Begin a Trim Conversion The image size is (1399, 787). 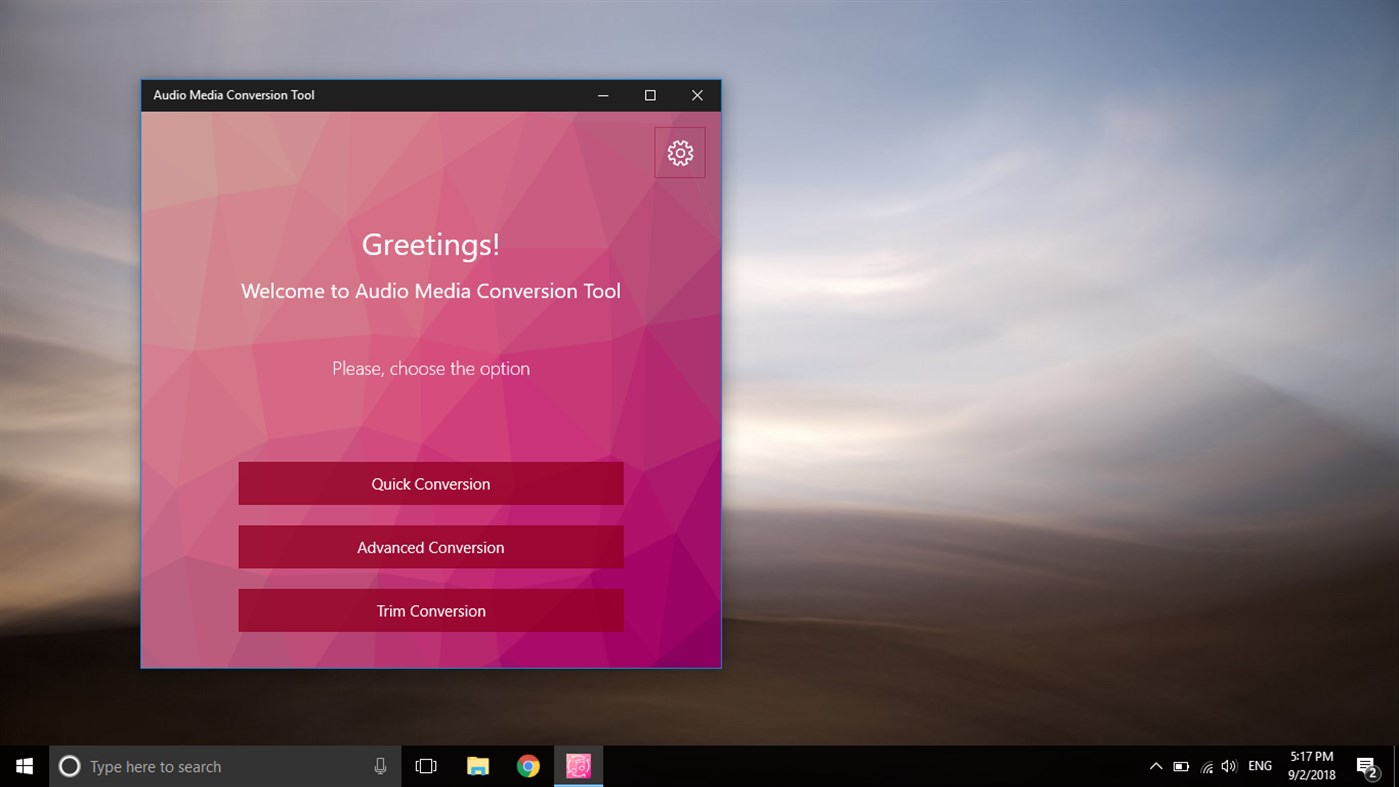pyautogui.click(x=430, y=610)
